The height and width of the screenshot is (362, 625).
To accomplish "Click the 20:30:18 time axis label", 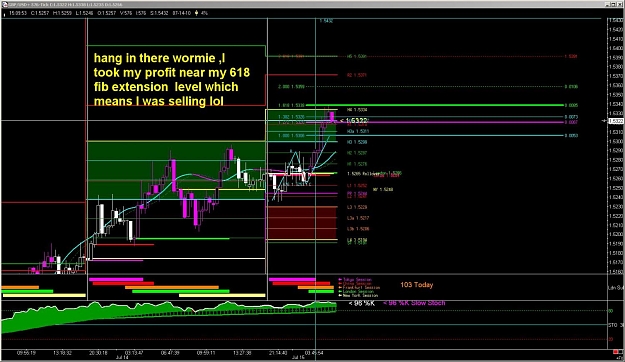I will [x=98, y=353].
